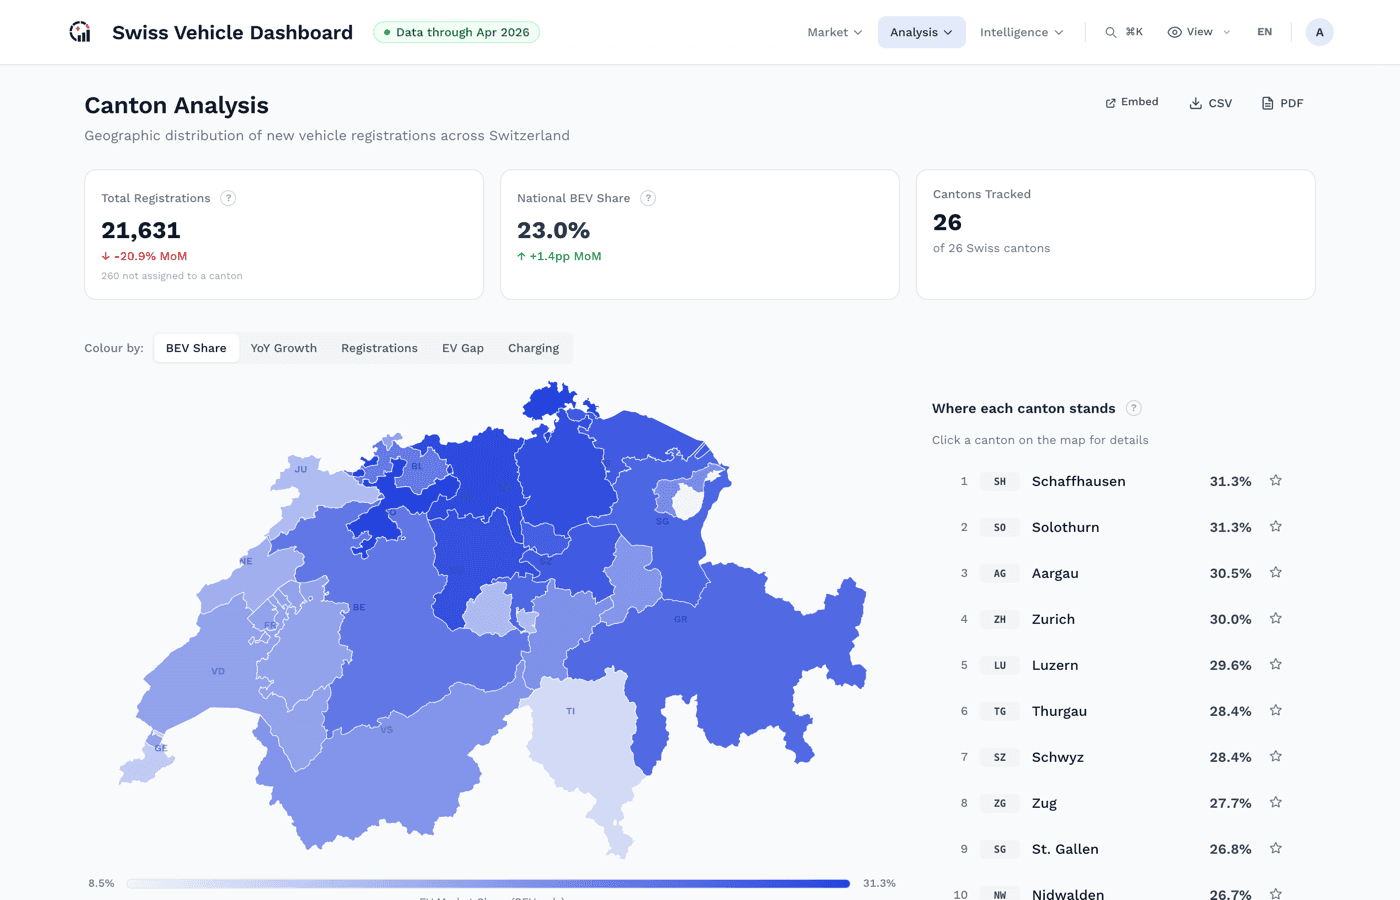Click the LU canton code badge
Viewport: 1400px width, 900px height.
coord(1000,665)
